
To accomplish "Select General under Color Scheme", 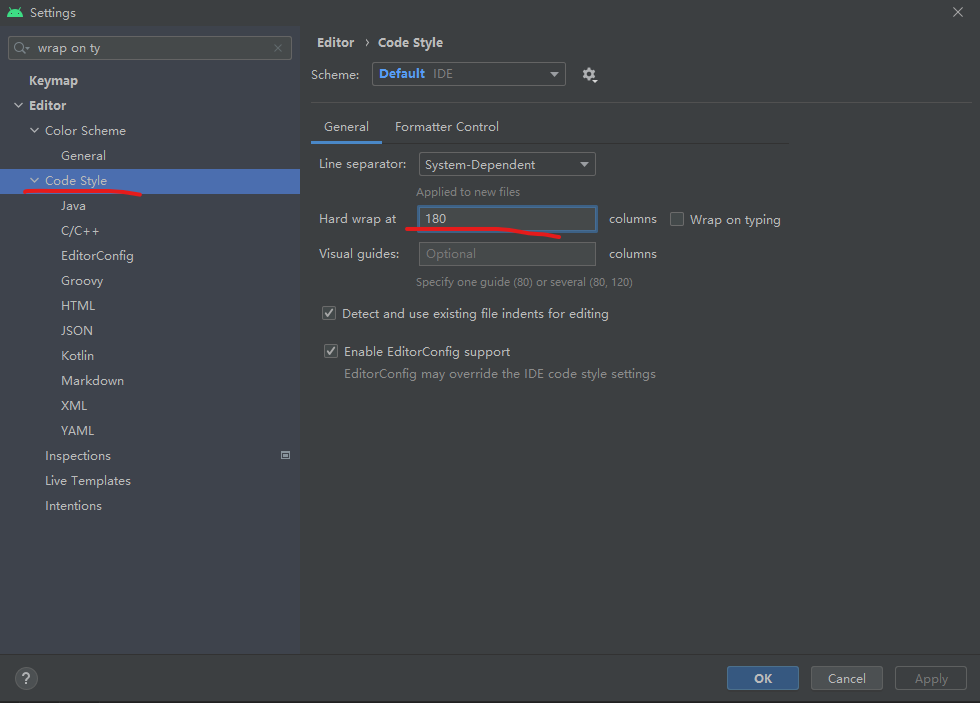I will coord(83,156).
